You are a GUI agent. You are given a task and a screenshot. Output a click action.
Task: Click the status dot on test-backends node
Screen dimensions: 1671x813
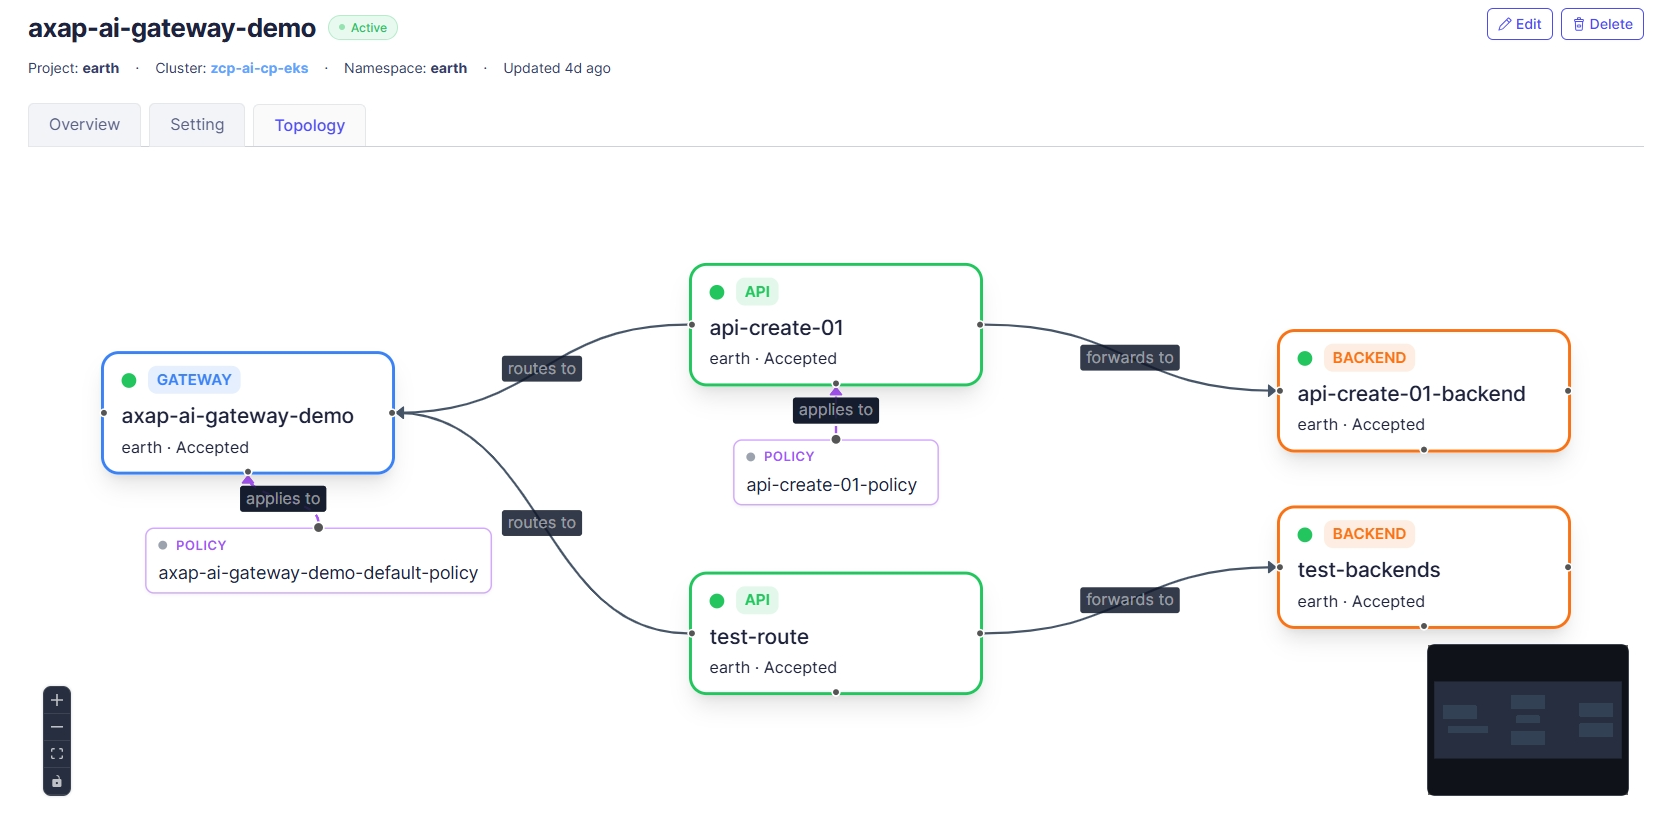[1305, 534]
